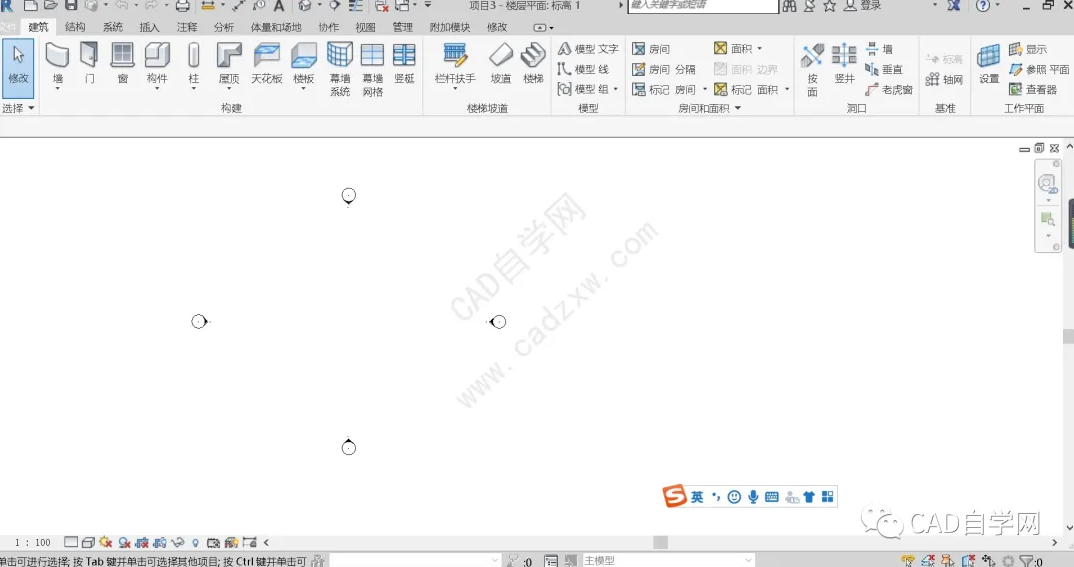This screenshot has width=1074, height=567.
Task: Open the Sogou soft keyboard icon
Action: [x=771, y=496]
